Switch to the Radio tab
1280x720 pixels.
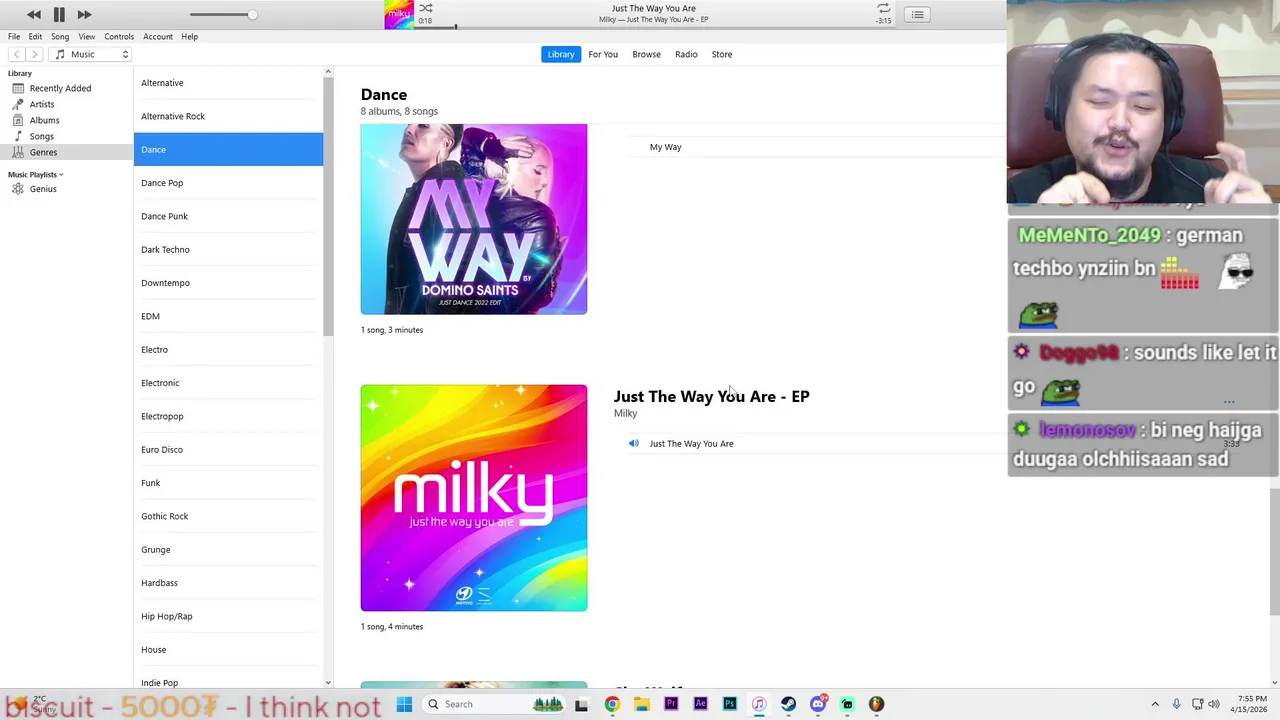coord(686,54)
